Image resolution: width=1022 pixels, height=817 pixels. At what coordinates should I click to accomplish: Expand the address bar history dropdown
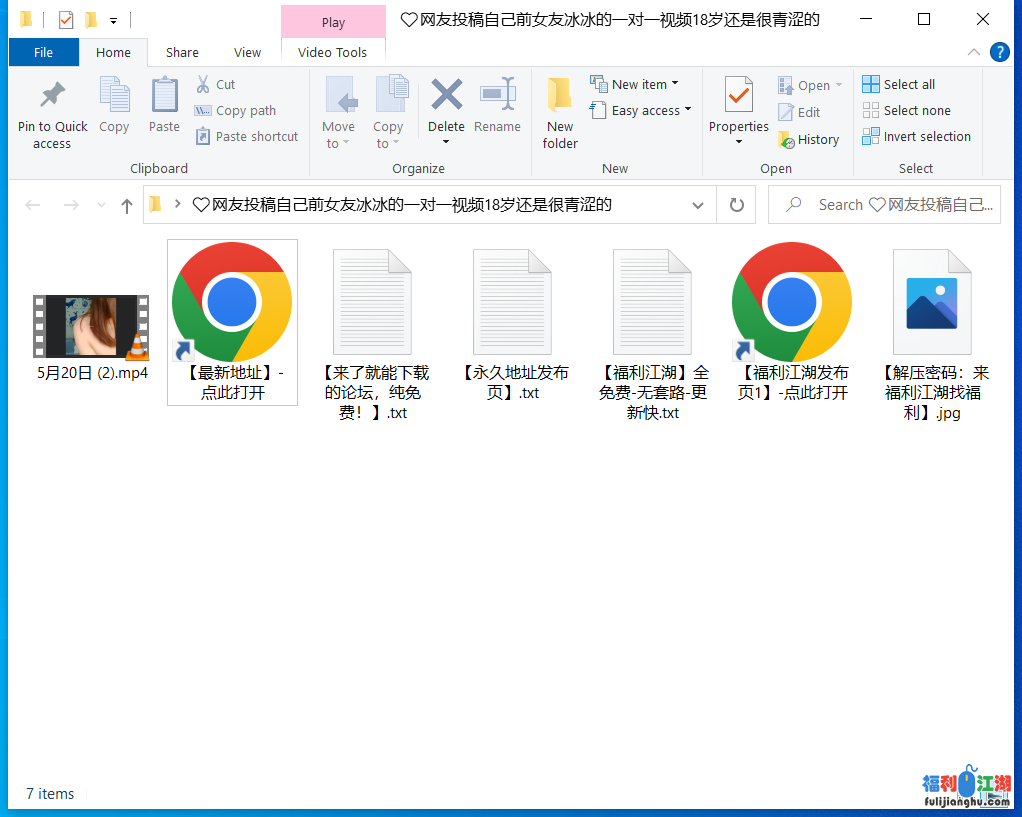coord(698,205)
